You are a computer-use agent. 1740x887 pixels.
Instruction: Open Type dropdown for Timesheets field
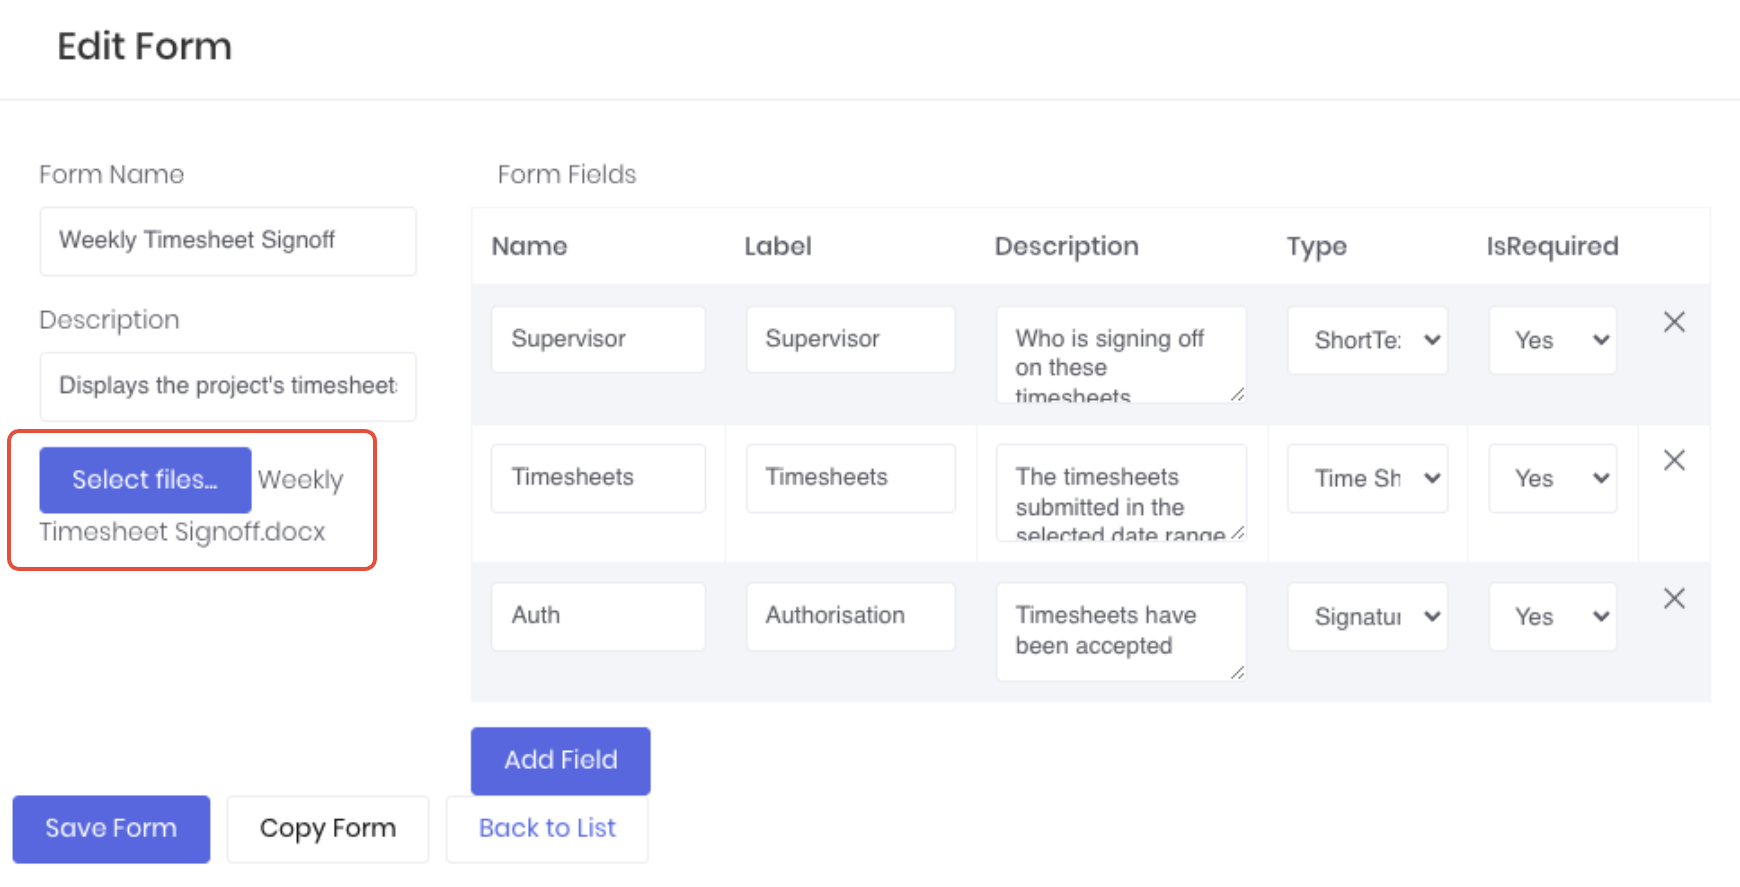click(1367, 478)
